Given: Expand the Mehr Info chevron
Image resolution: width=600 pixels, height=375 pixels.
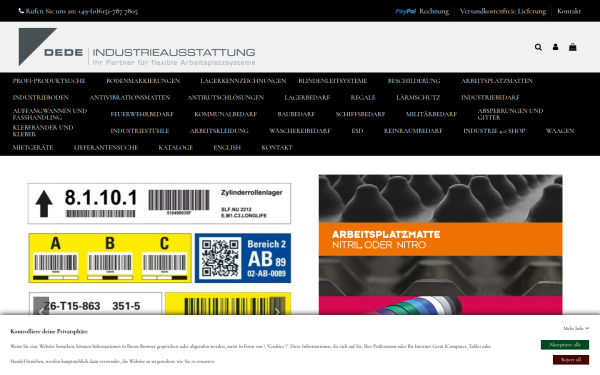Looking at the screenshot, I should [x=587, y=328].
